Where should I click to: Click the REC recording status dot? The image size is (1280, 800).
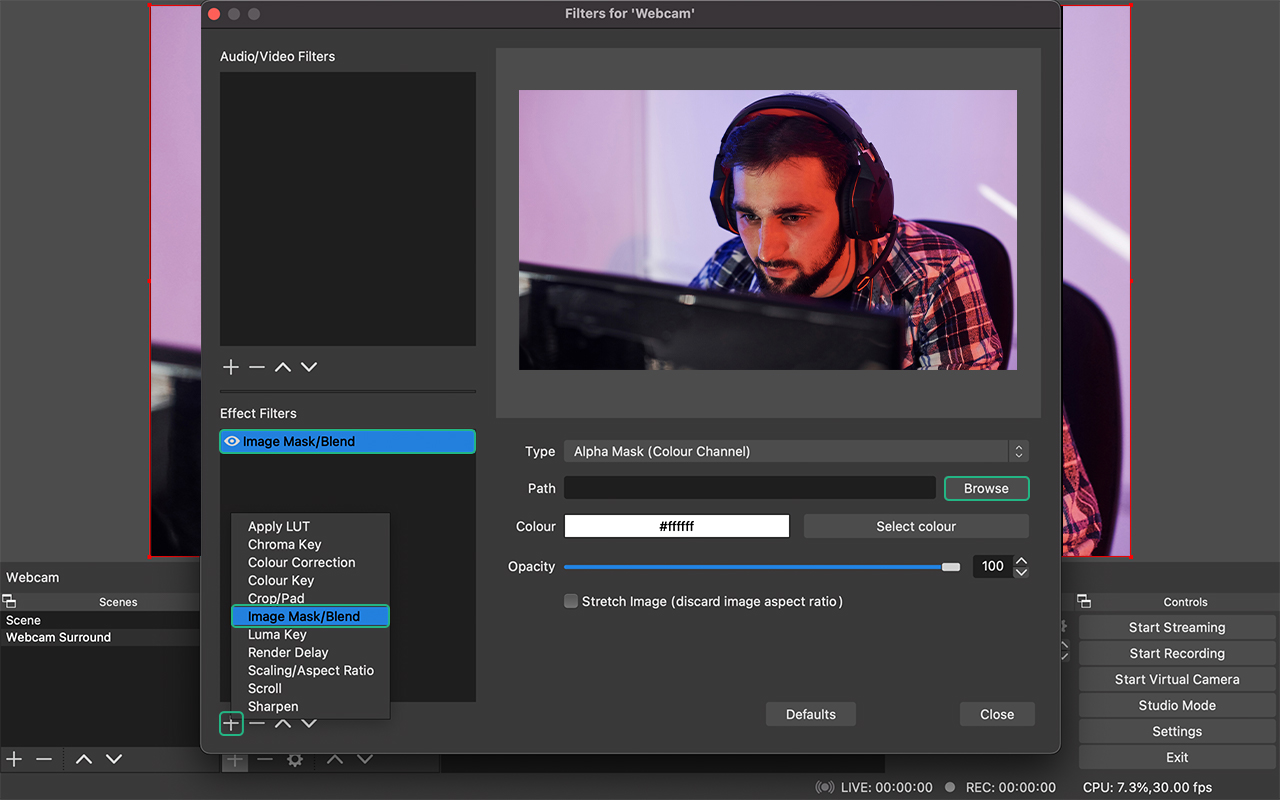(950, 788)
